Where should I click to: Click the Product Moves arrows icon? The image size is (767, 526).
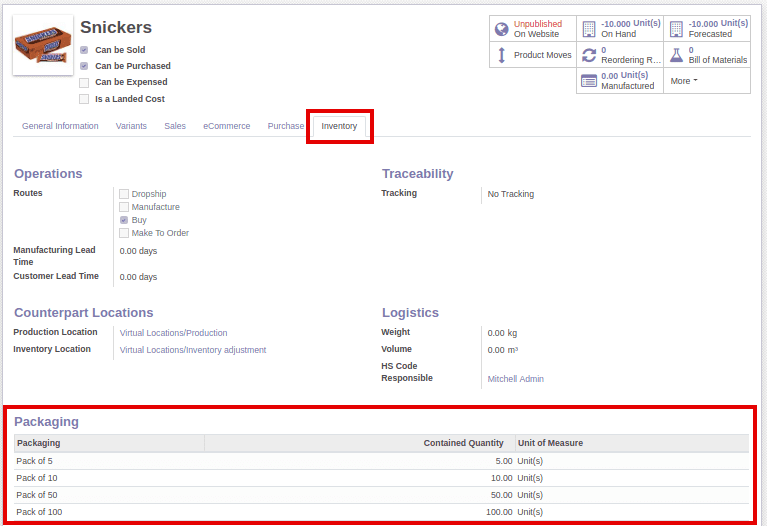pos(501,55)
